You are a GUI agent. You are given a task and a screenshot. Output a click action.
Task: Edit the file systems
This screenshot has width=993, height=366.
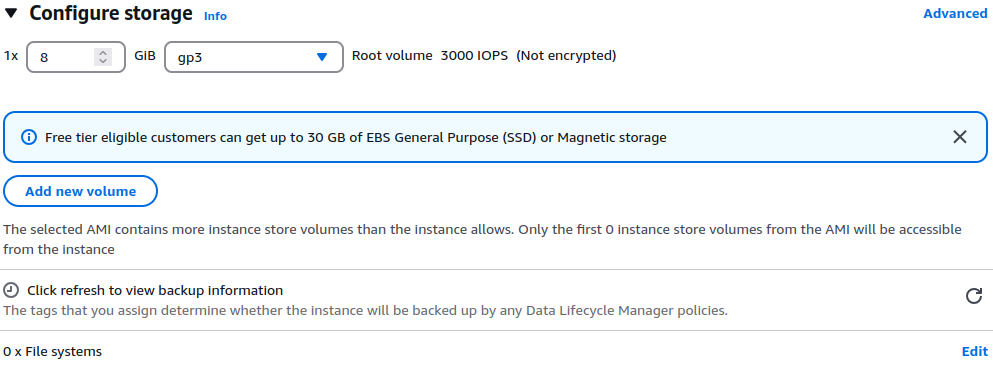[975, 351]
